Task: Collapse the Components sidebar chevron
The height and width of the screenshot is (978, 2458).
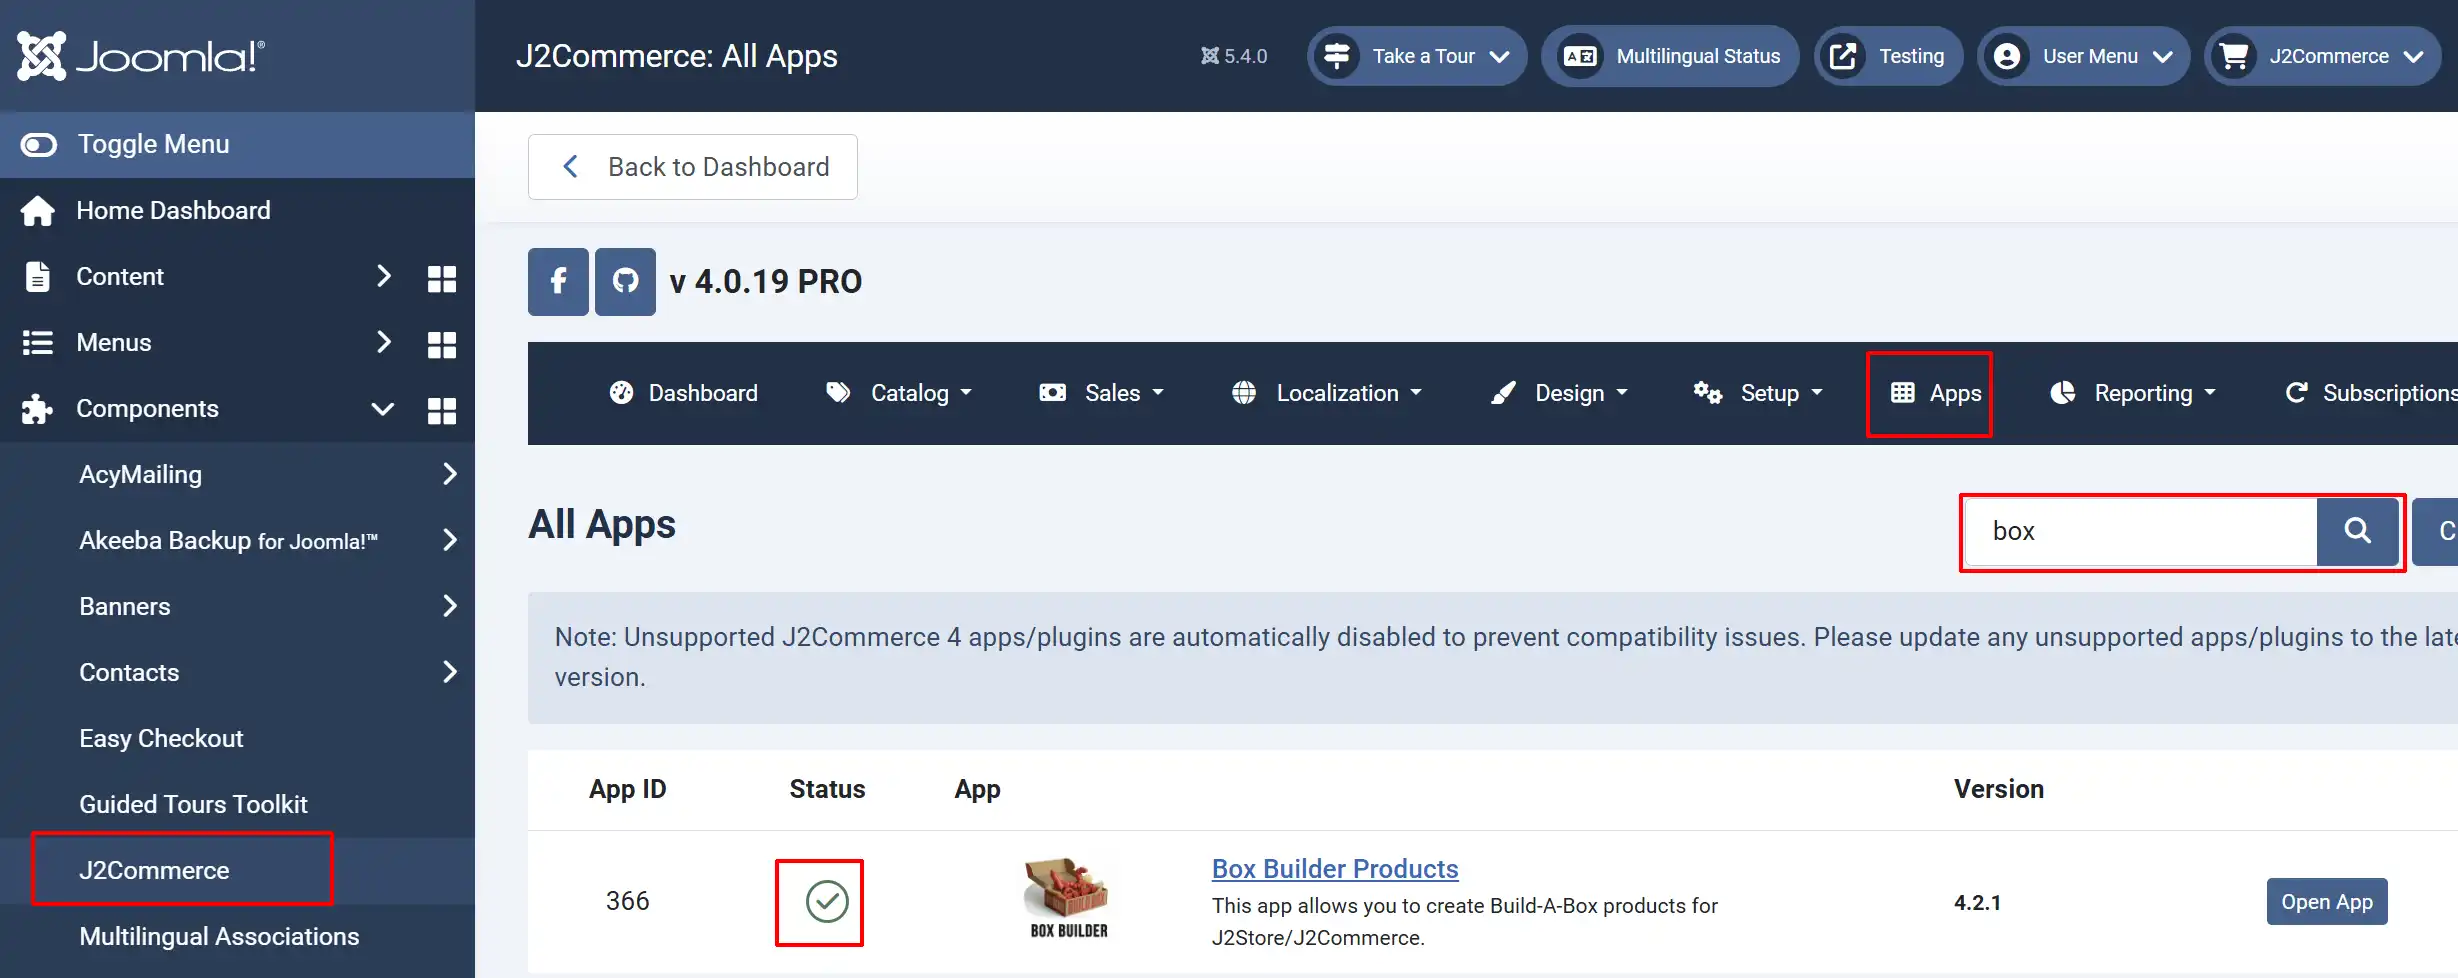Action: tap(383, 408)
